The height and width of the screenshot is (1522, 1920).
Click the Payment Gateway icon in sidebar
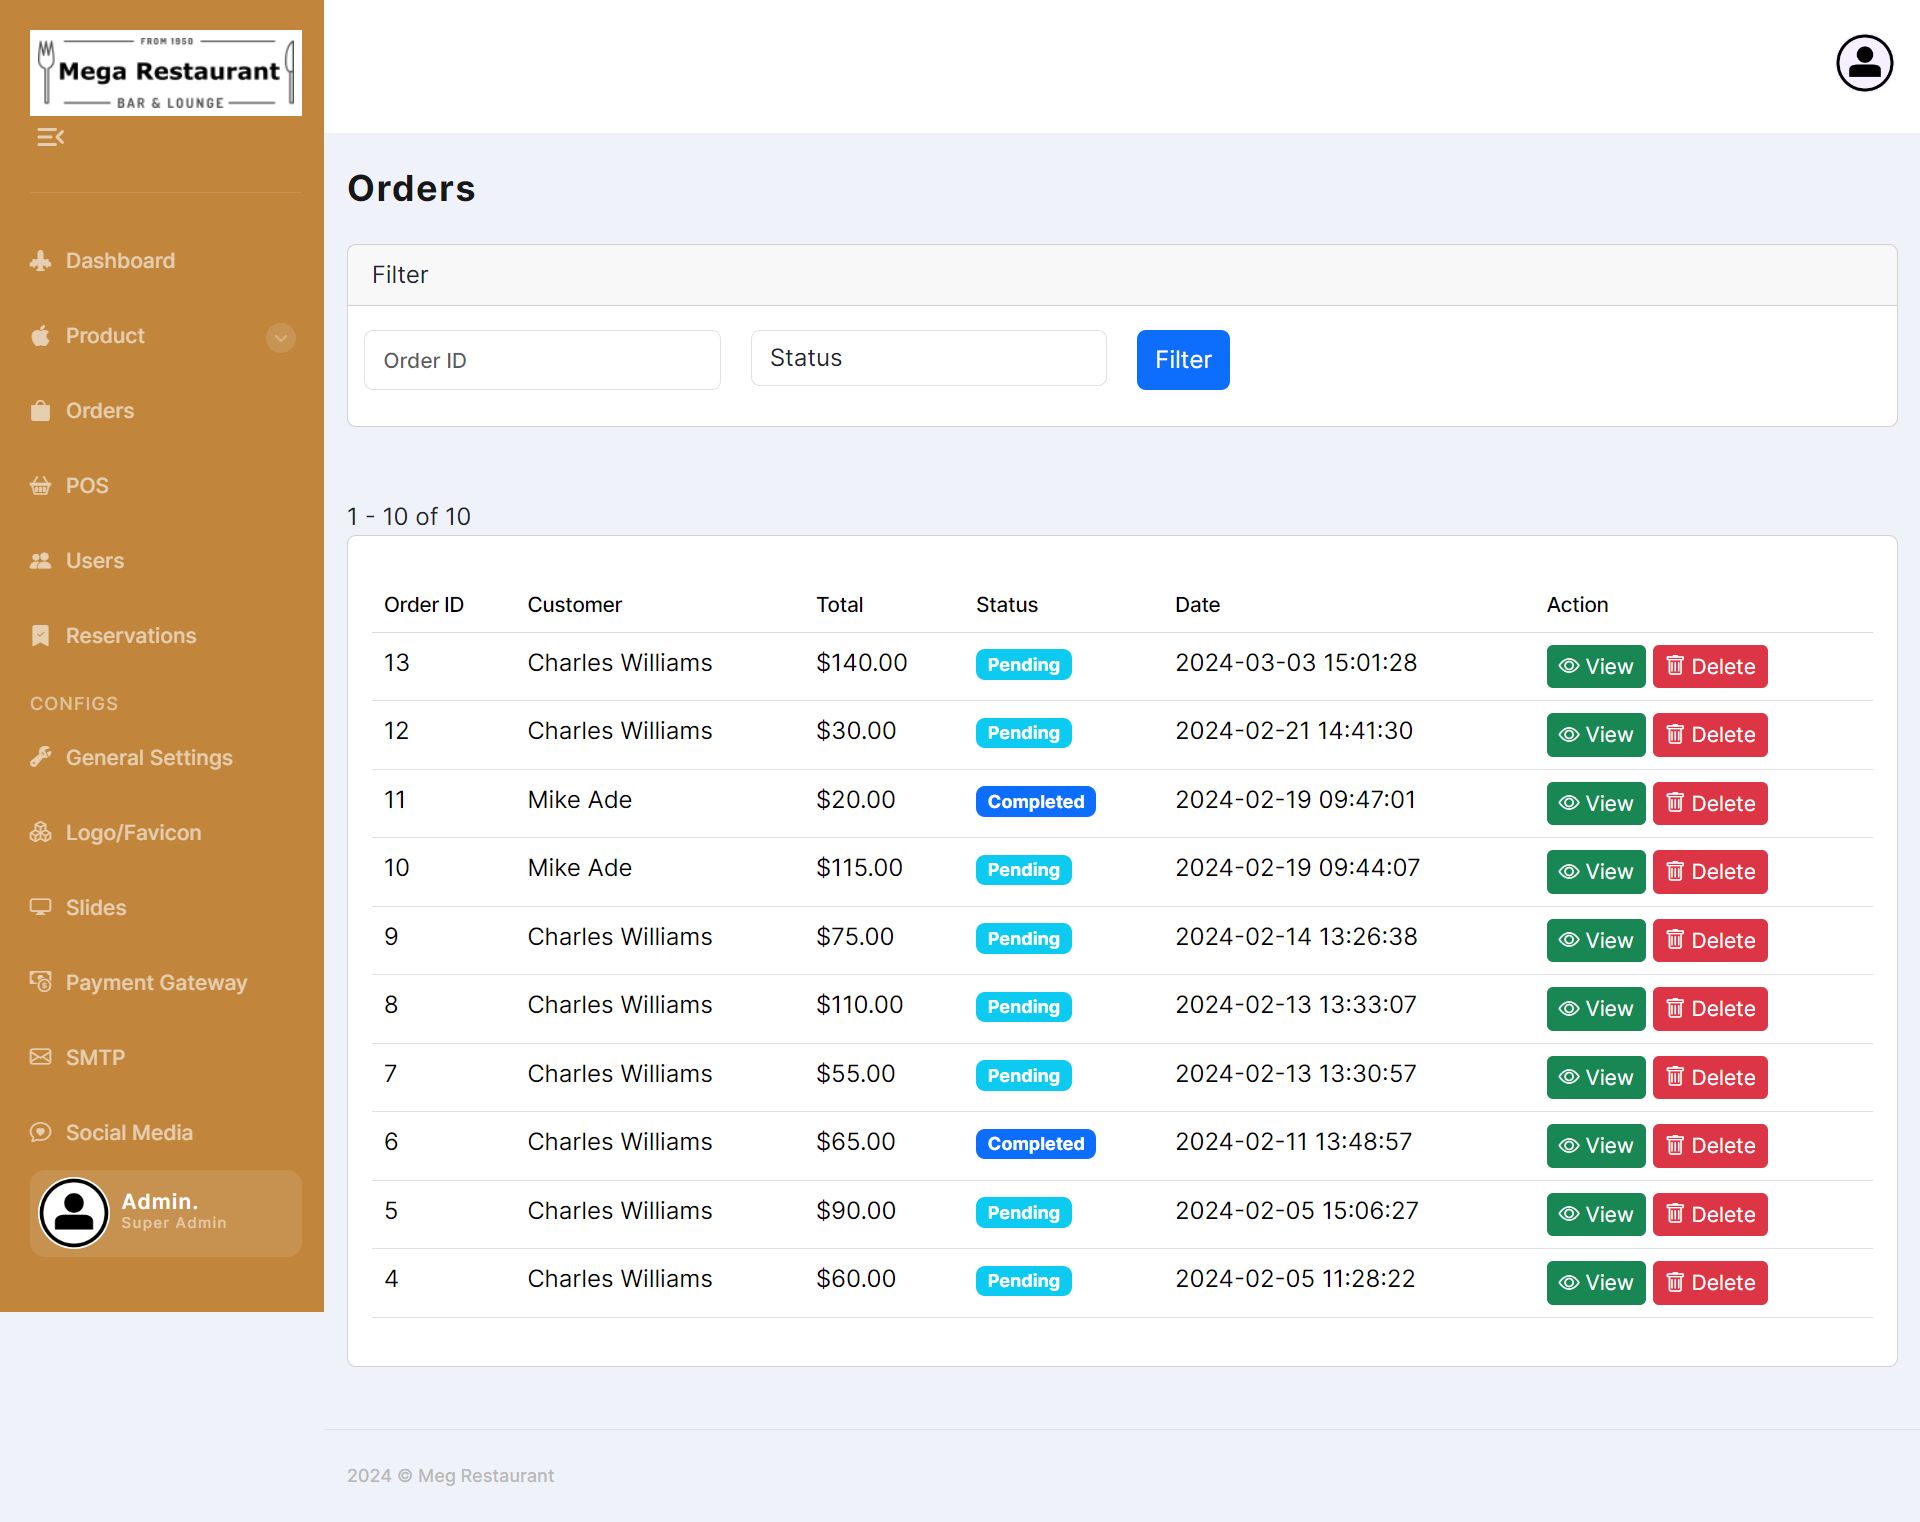[x=40, y=982]
